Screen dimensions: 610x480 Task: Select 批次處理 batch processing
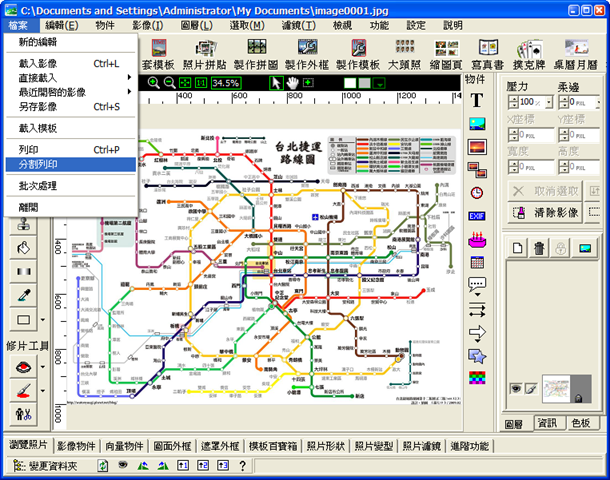coord(70,186)
